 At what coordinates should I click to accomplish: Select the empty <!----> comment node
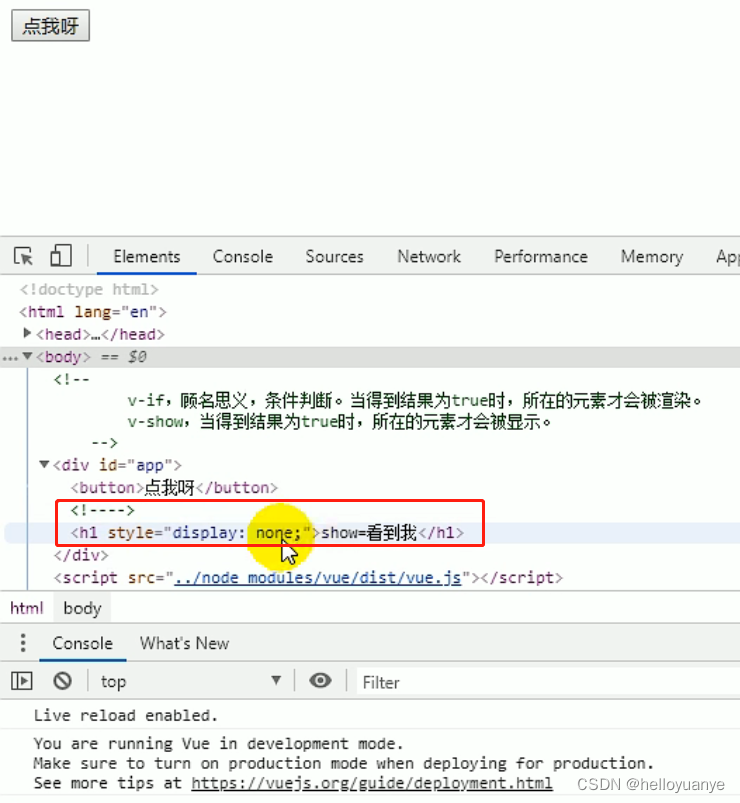click(x=102, y=510)
